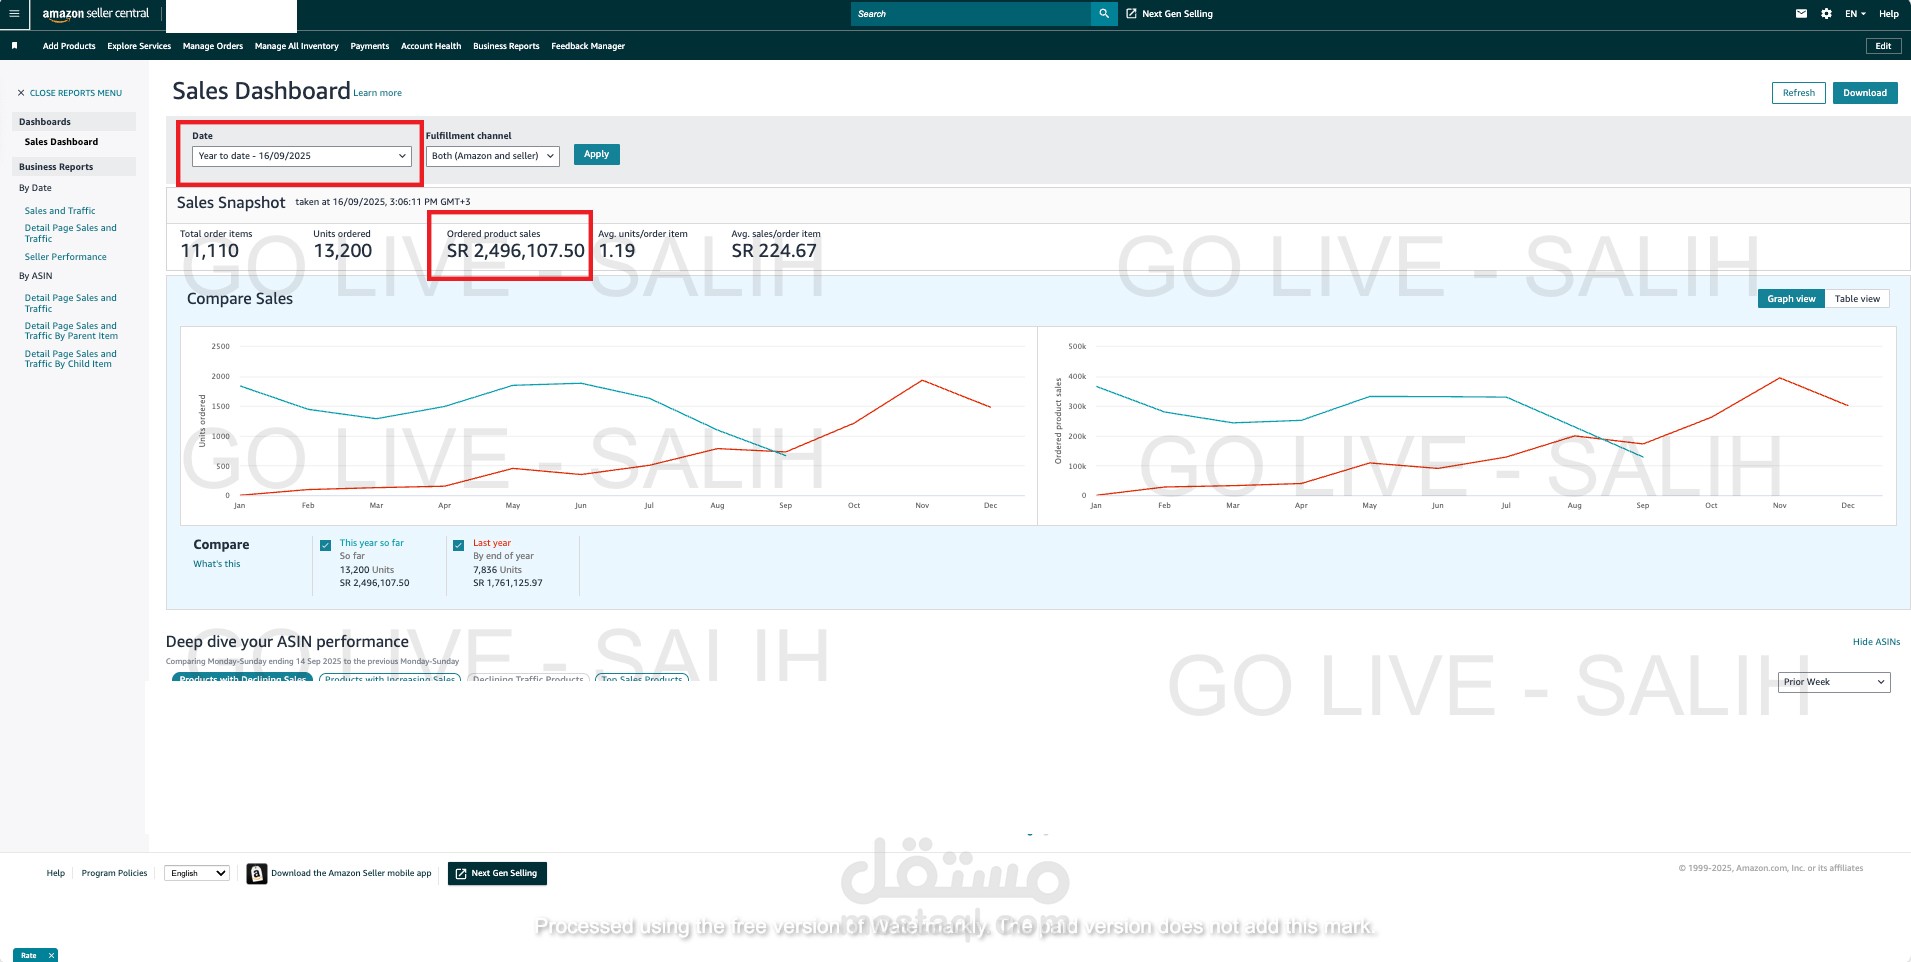Click the Help link in header

[1889, 14]
